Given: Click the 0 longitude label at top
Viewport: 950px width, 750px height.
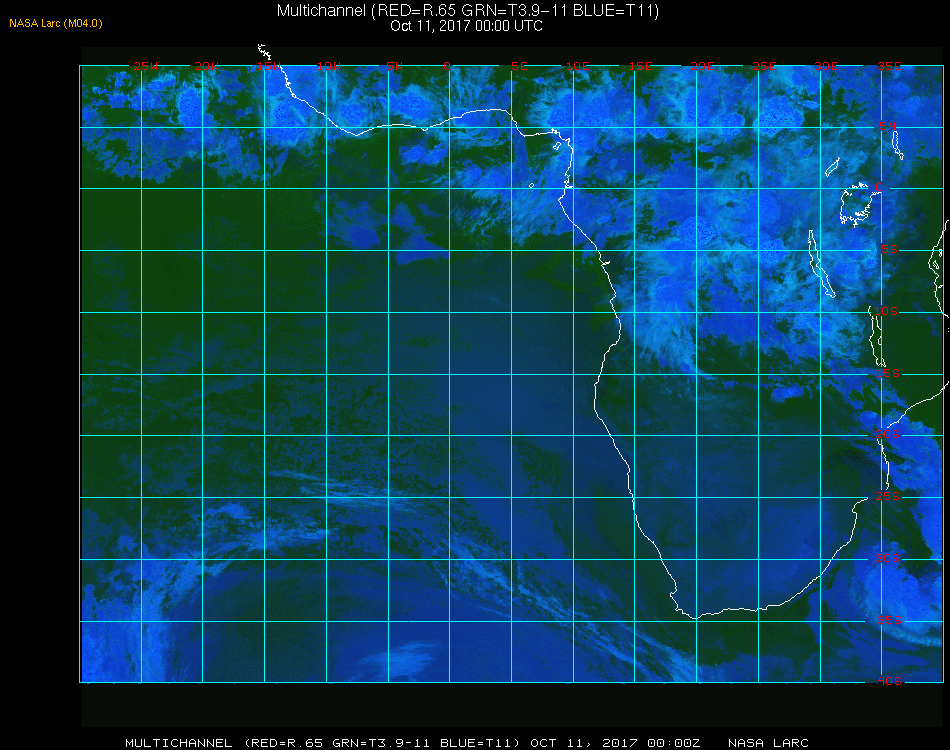Looking at the screenshot, I should pyautogui.click(x=447, y=66).
